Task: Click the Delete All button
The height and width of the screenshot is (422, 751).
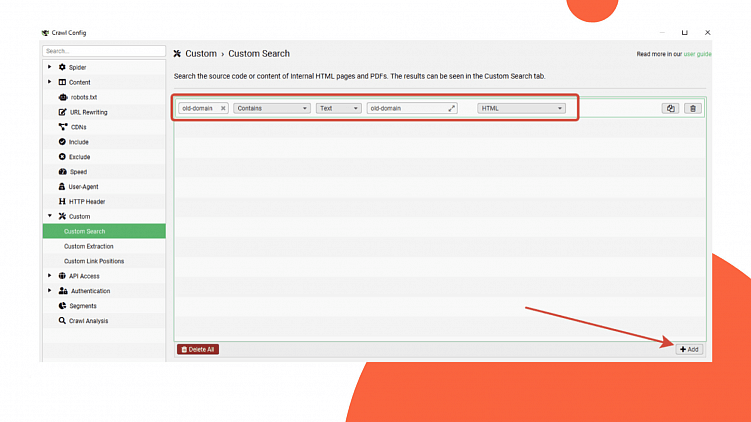Action: [198, 349]
